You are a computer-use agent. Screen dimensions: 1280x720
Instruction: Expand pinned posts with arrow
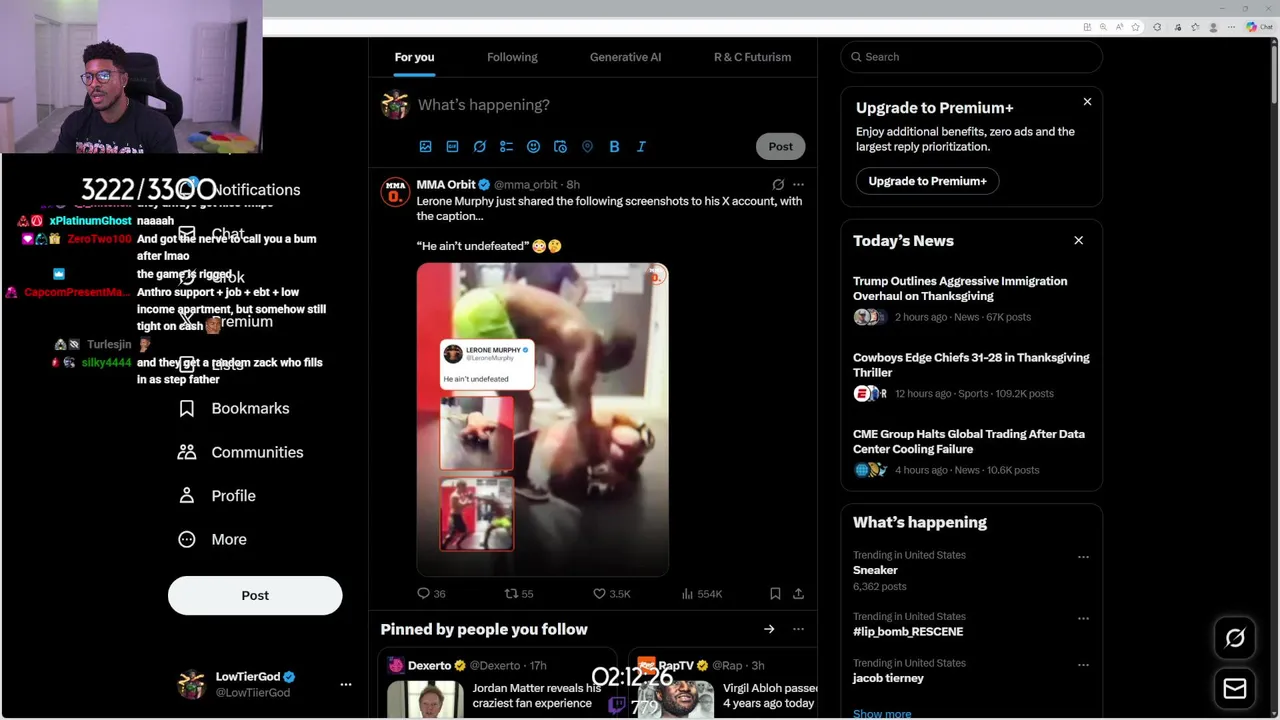(769, 629)
